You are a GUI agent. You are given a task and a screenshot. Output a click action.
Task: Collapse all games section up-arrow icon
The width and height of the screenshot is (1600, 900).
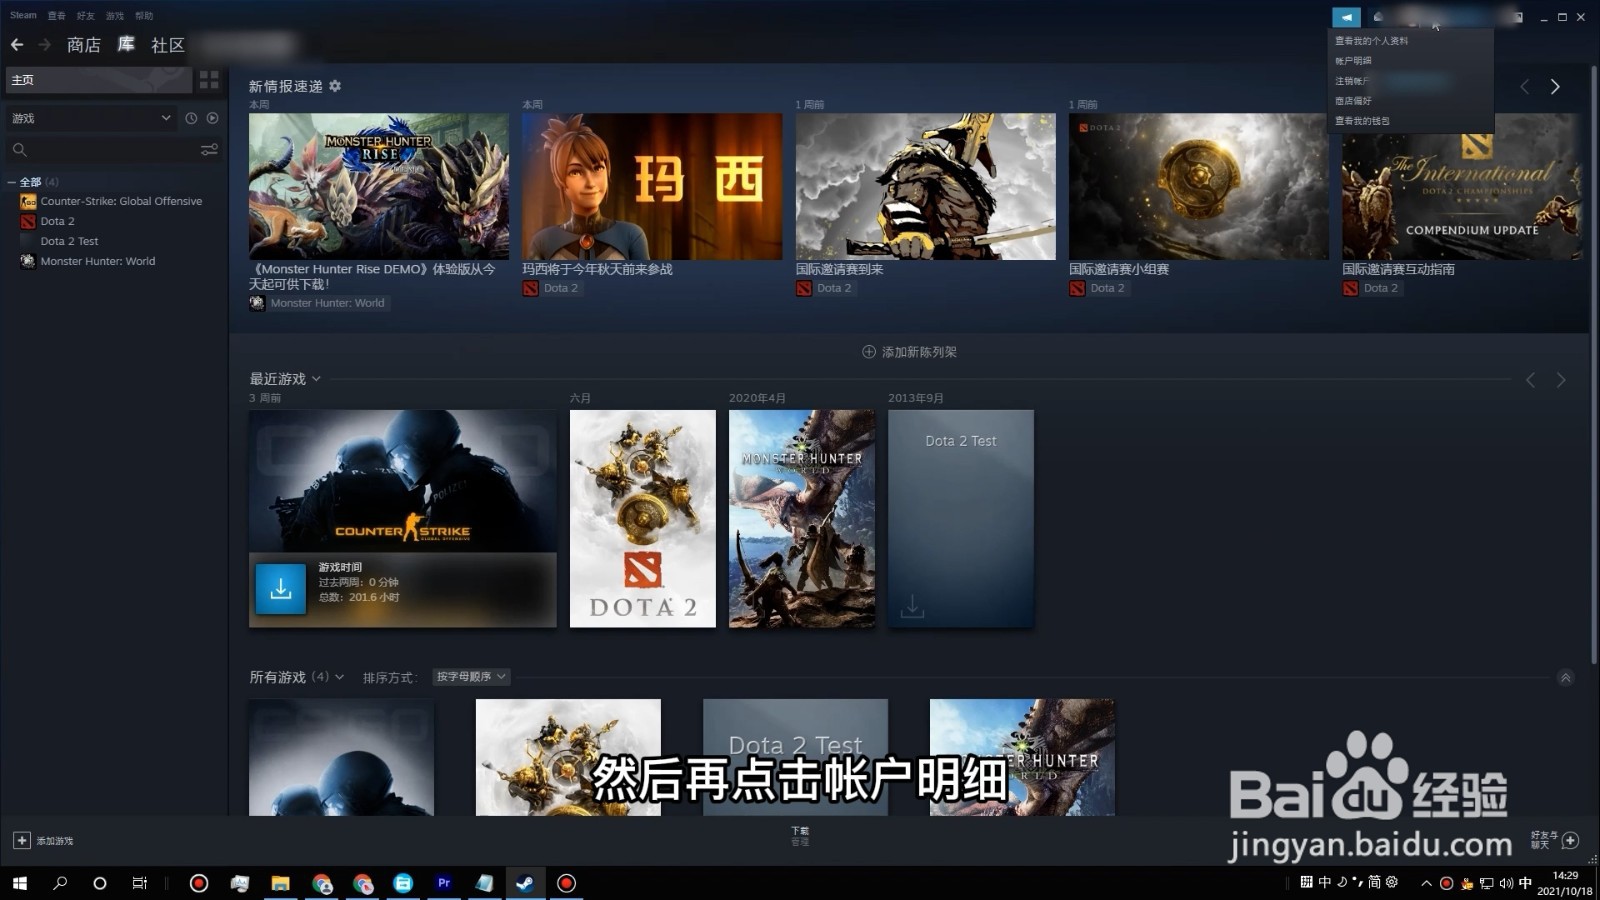(1566, 678)
